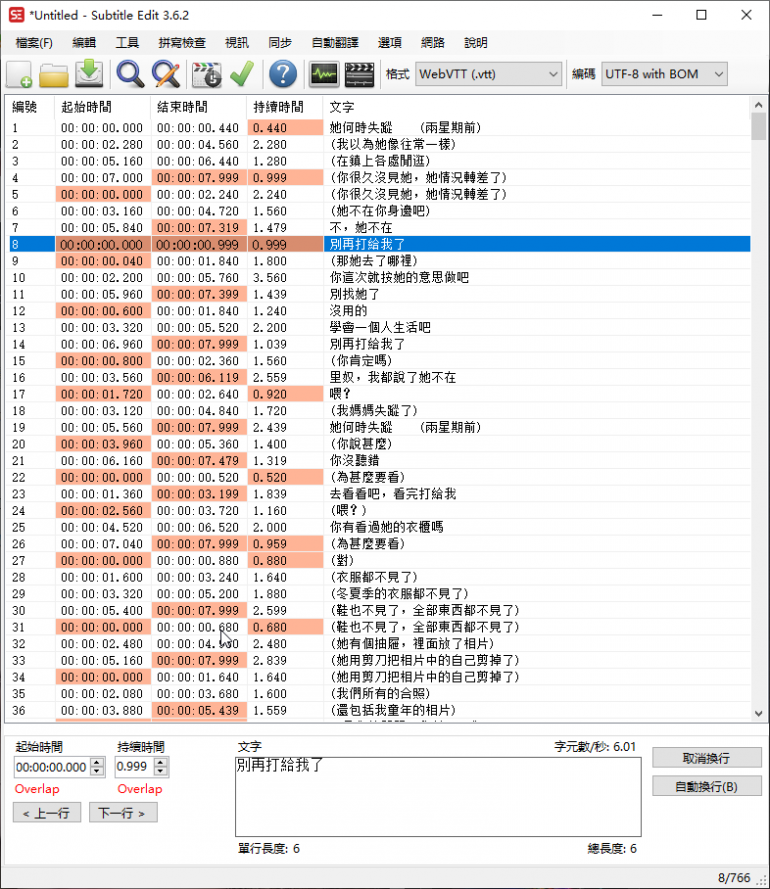Go to previous line with 上一行
The image size is (770, 889).
pyautogui.click(x=47, y=813)
